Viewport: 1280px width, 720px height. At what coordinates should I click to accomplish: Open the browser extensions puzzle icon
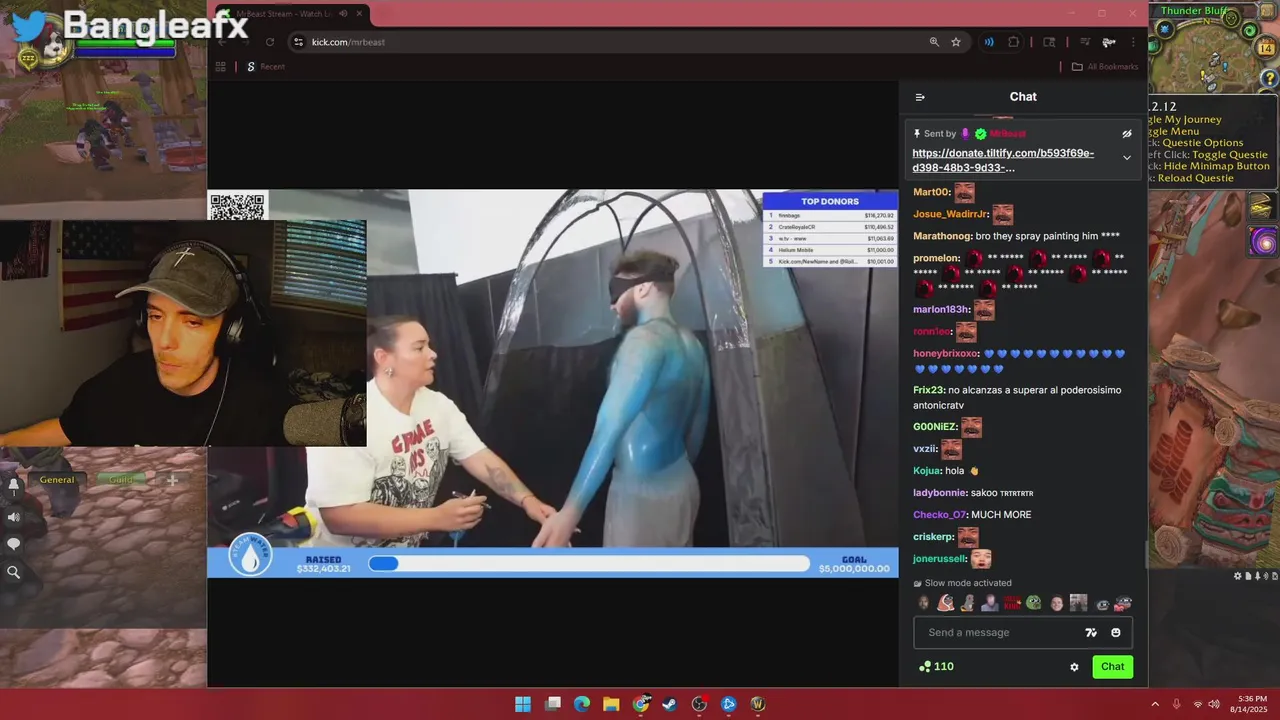(1013, 42)
